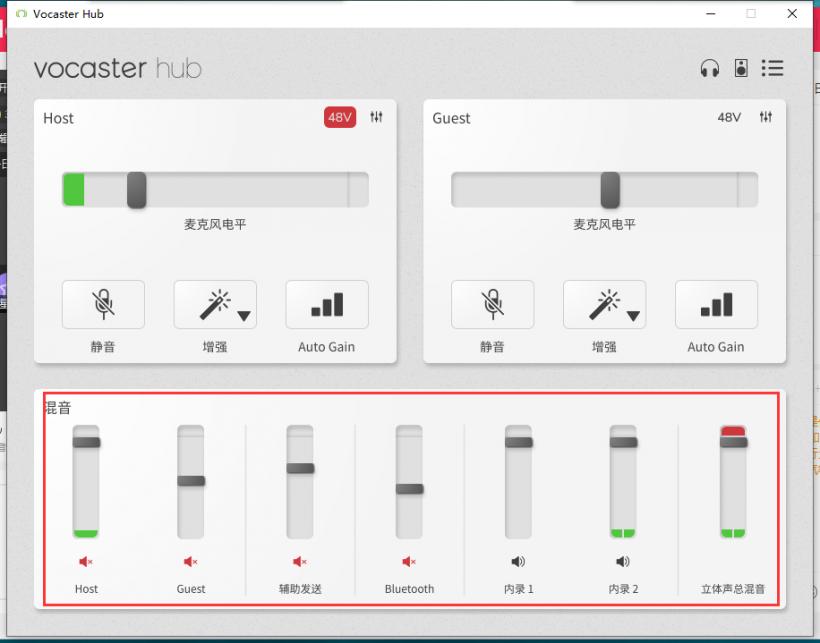Click the 内录 1 speaker icon
This screenshot has width=820, height=643.
516,561
